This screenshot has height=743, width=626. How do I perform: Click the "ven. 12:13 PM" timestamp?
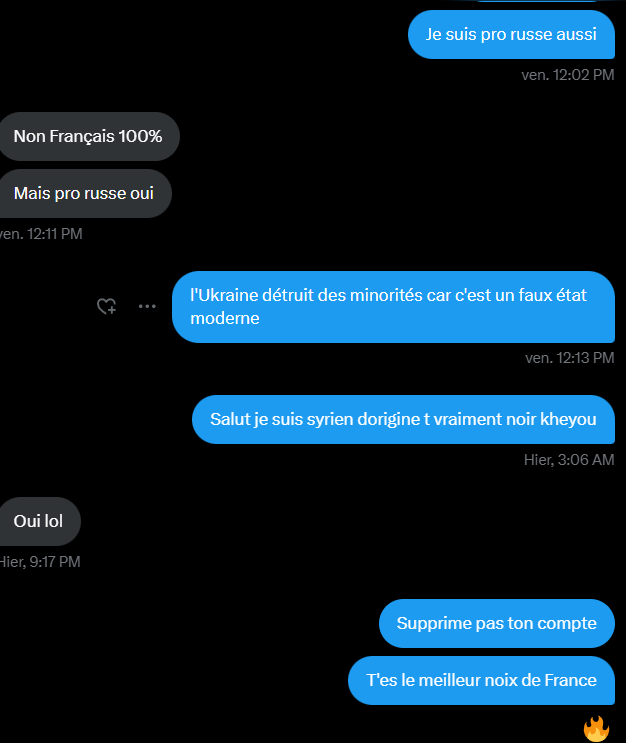tap(569, 357)
